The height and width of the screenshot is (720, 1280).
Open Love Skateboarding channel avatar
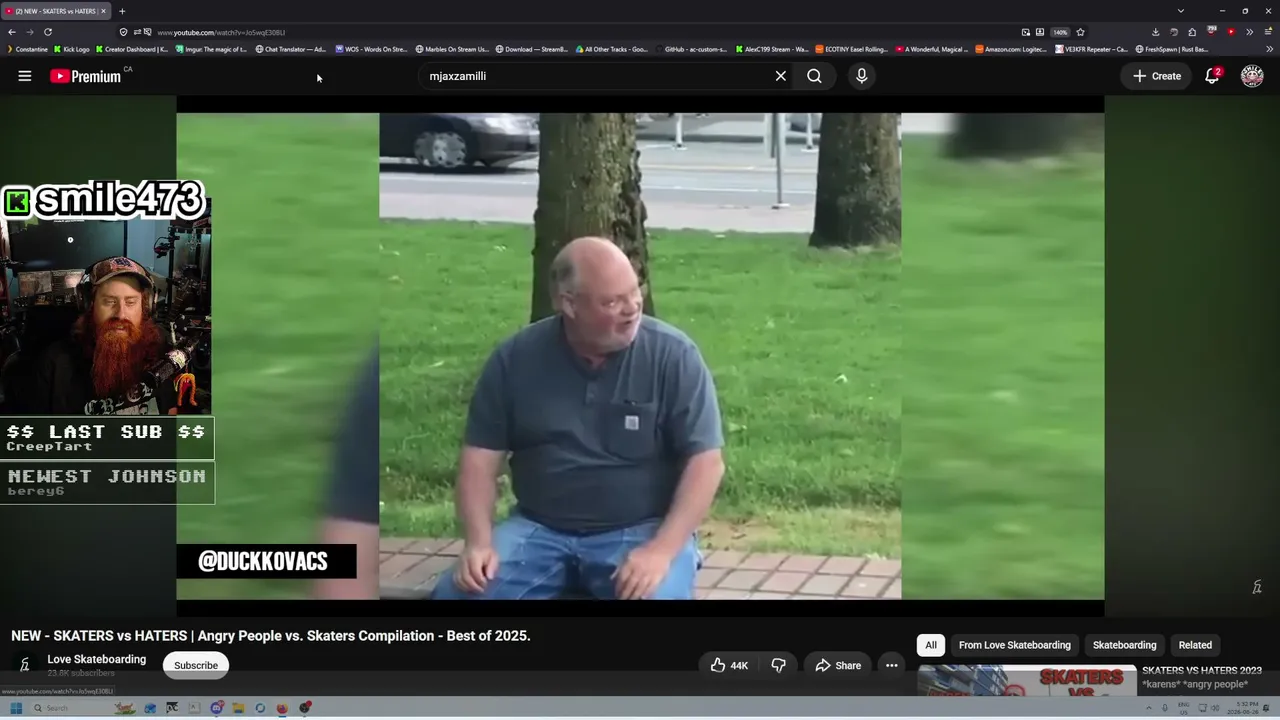point(25,664)
